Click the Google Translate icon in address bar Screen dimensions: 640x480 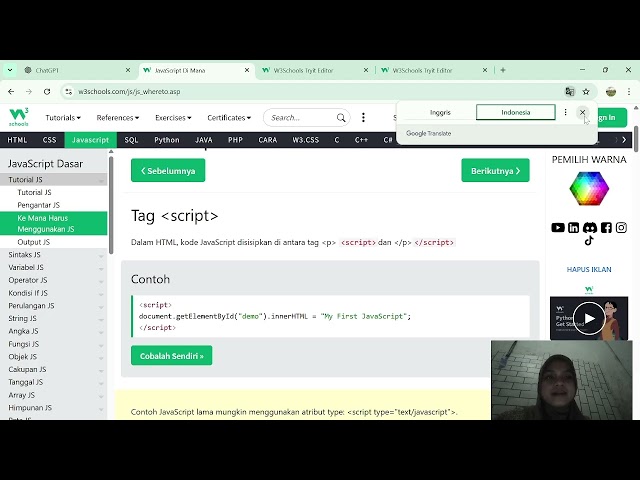[x=569, y=91]
